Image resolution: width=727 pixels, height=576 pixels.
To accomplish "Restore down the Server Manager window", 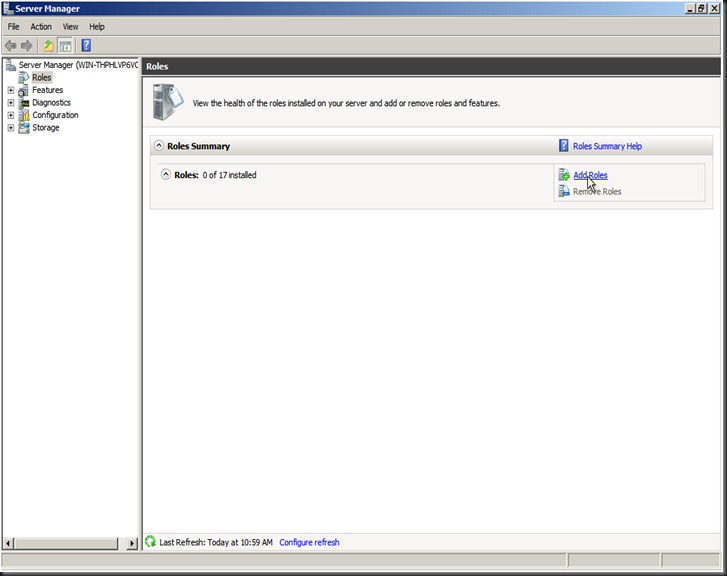I will (x=702, y=8).
